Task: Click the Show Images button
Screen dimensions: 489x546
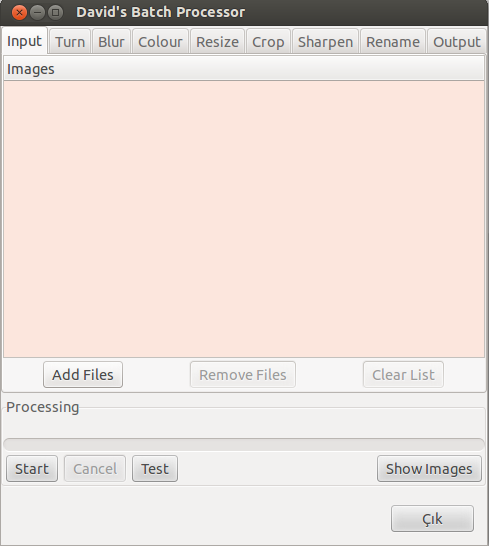Action: point(429,469)
